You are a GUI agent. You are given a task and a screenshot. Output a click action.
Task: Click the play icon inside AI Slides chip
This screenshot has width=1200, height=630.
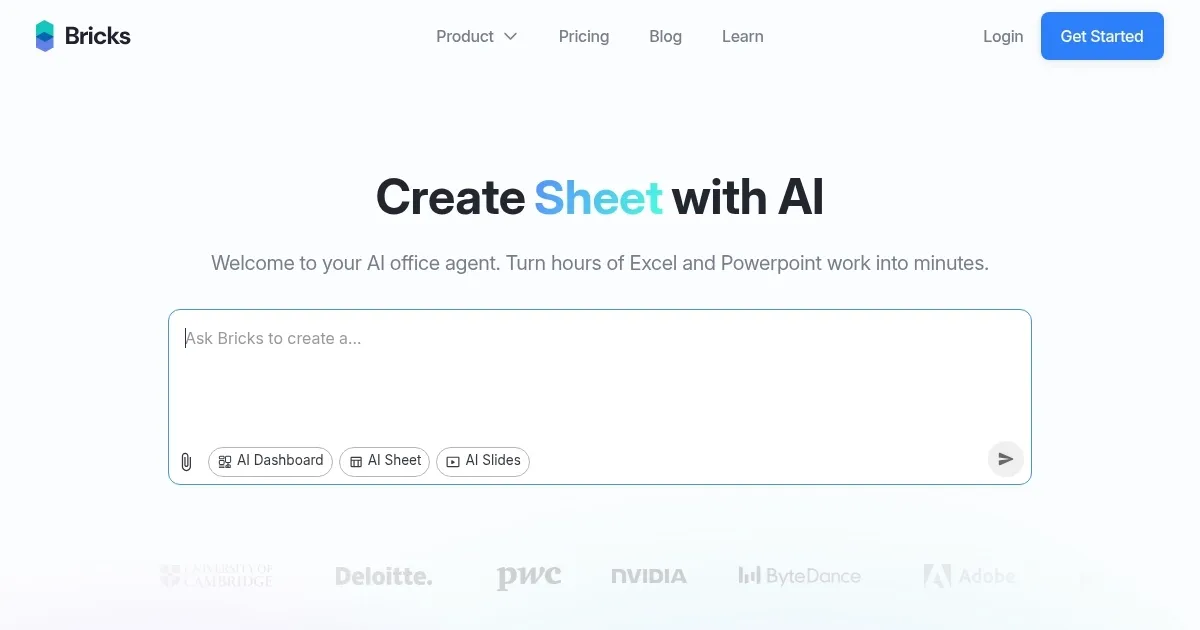point(455,461)
